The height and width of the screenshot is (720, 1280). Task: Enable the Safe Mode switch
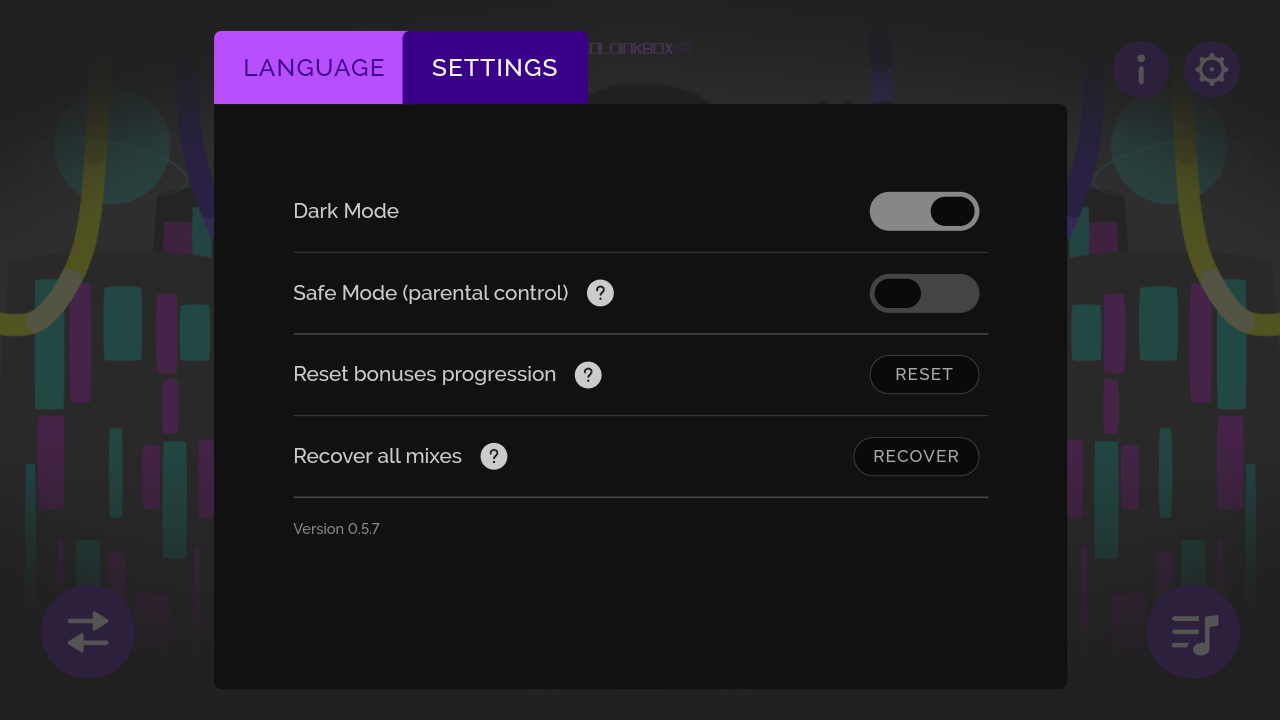924,293
